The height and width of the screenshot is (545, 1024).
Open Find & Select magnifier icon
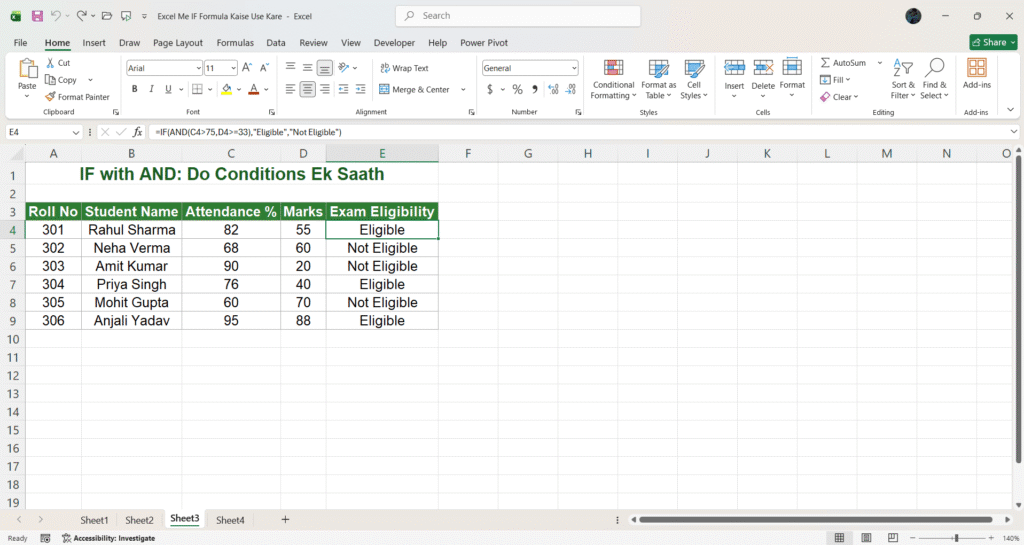tap(935, 67)
